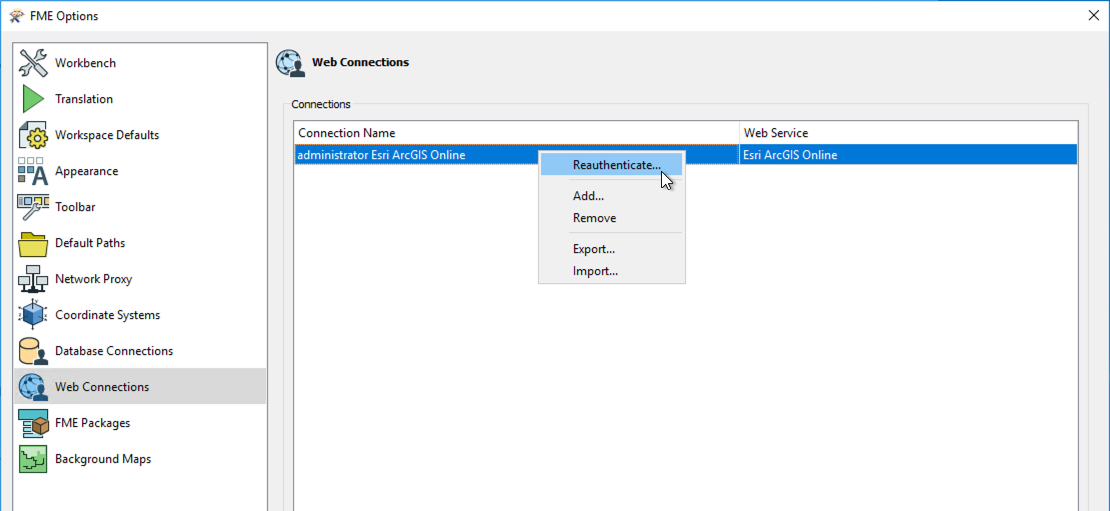Choose Reauthenticate... from the context menu
1110x511 pixels.
point(616,165)
